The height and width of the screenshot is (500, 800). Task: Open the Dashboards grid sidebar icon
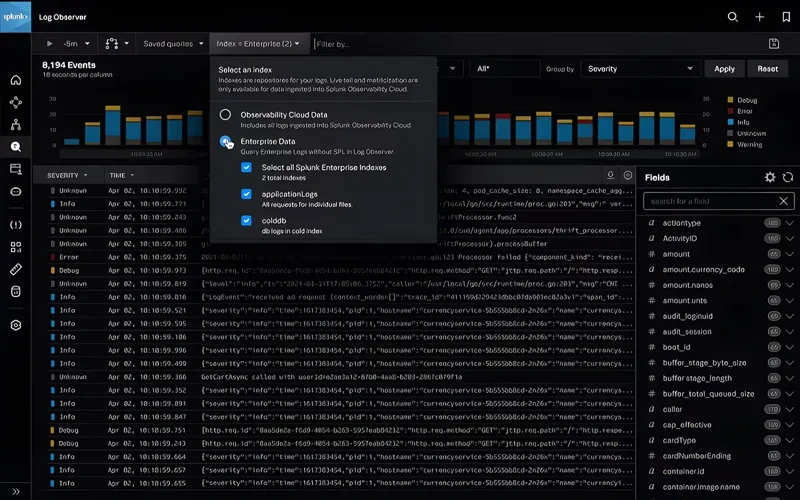[x=16, y=247]
